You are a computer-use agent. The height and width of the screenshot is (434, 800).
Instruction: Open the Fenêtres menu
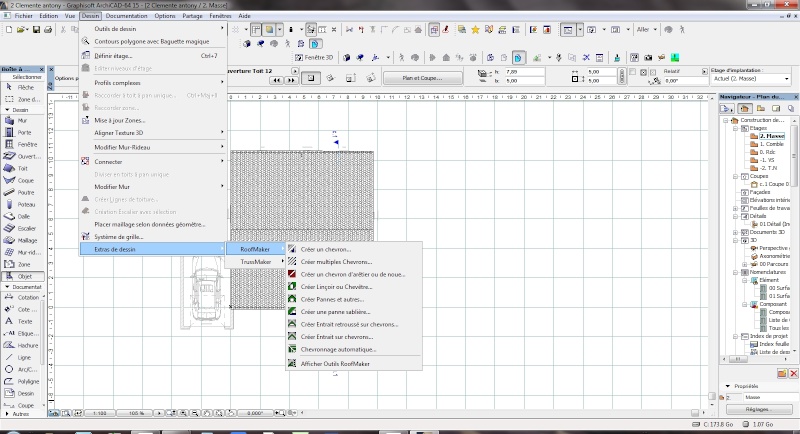[220, 16]
